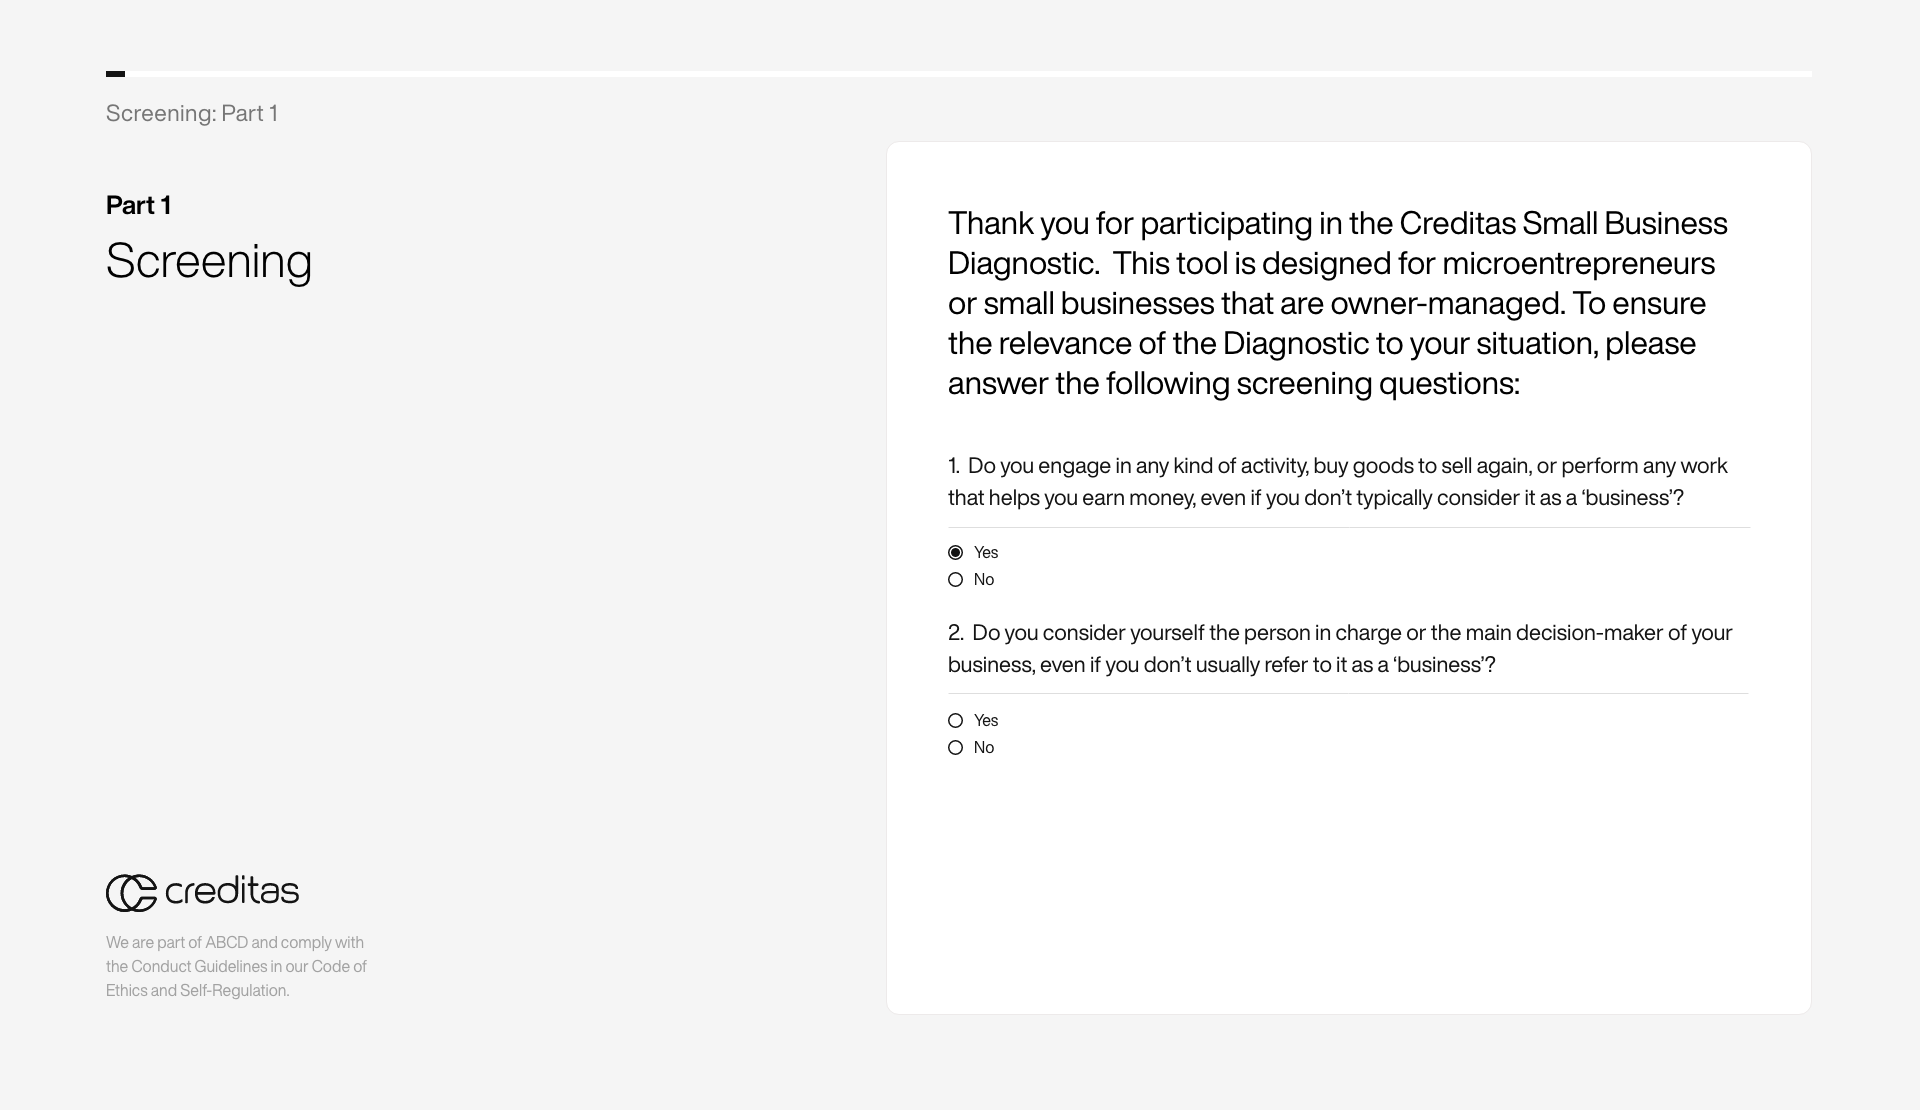
Task: Click the creditas wordmark text
Action: coord(232,891)
